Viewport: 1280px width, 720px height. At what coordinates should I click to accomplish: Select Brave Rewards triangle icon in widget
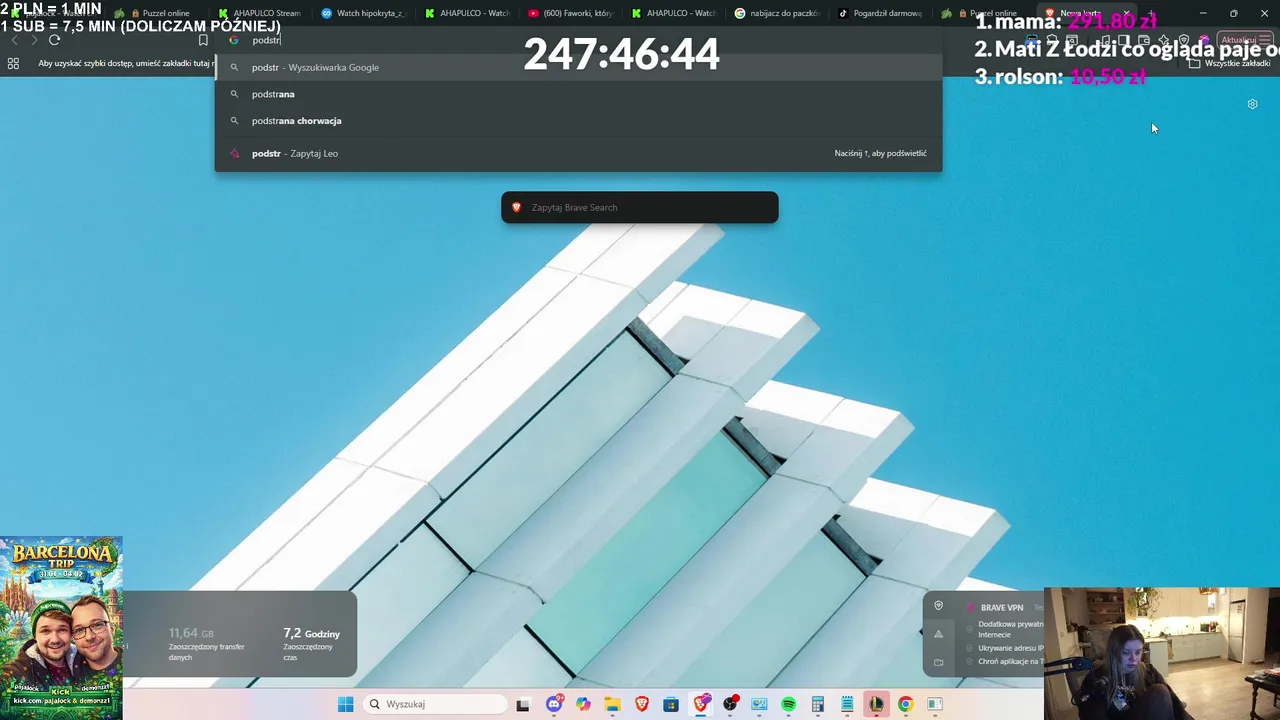pyautogui.click(x=938, y=634)
